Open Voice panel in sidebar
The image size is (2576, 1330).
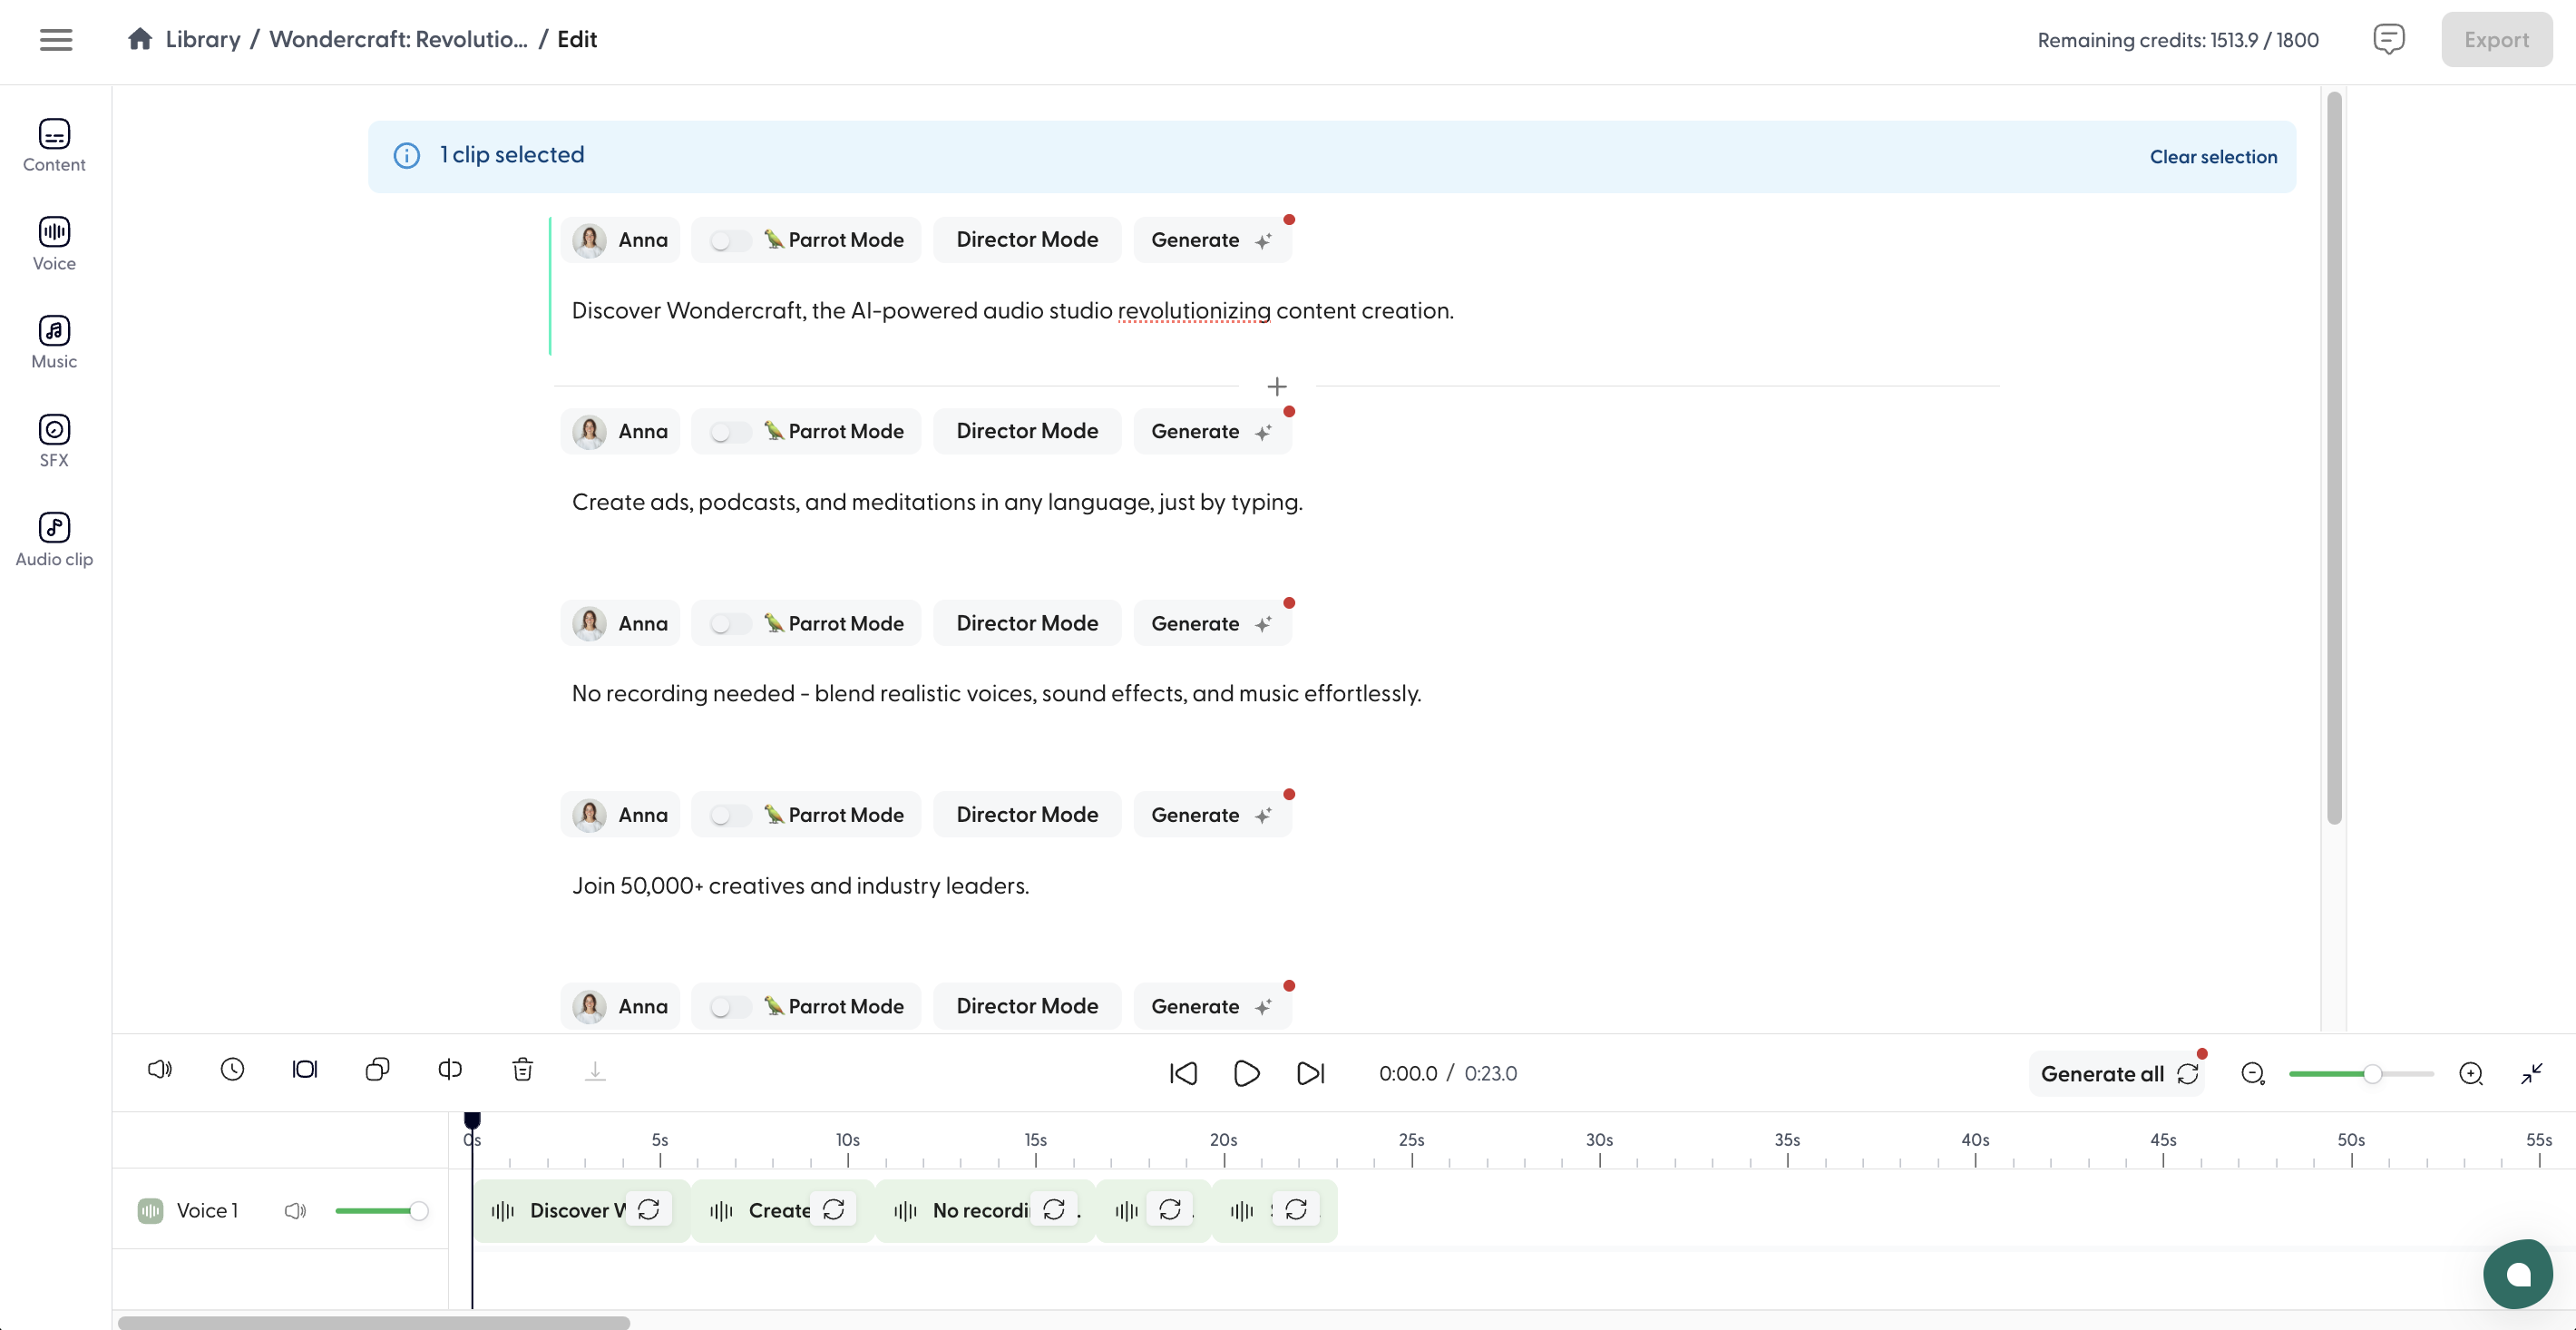tap(54, 244)
